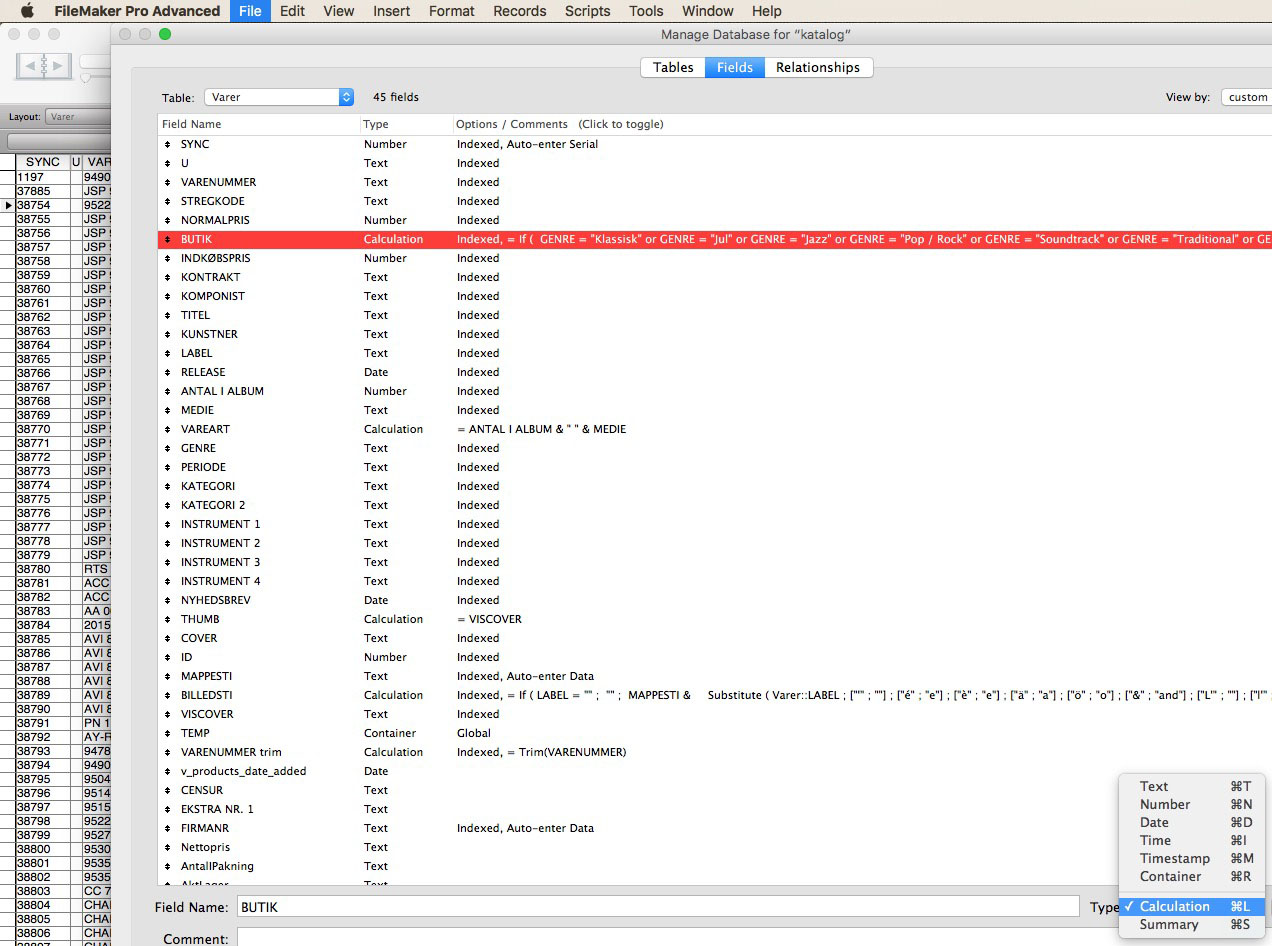This screenshot has height=946, width=1272.
Task: Choose Calculation in the Type popup menu
Action: (x=1191, y=906)
